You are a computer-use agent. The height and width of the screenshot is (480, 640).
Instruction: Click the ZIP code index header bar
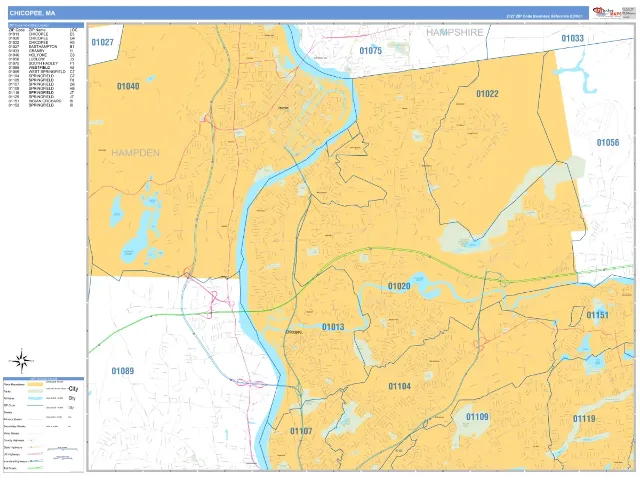(x=46, y=25)
